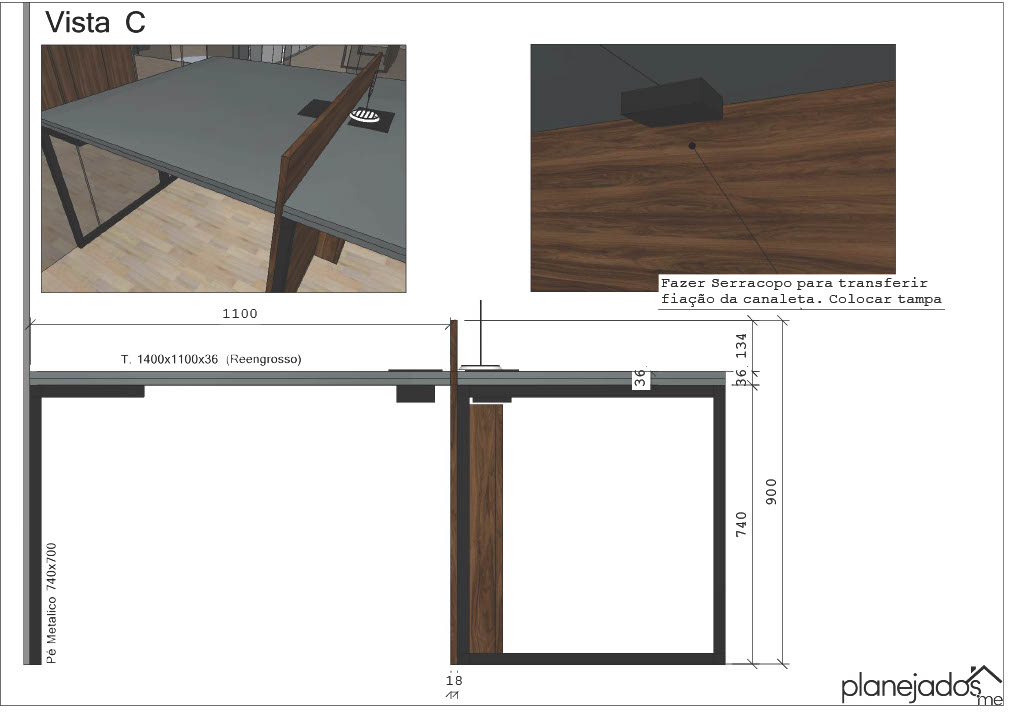Click the 'T. 1400x1100x36 (Reengrosso)' label

210,359
